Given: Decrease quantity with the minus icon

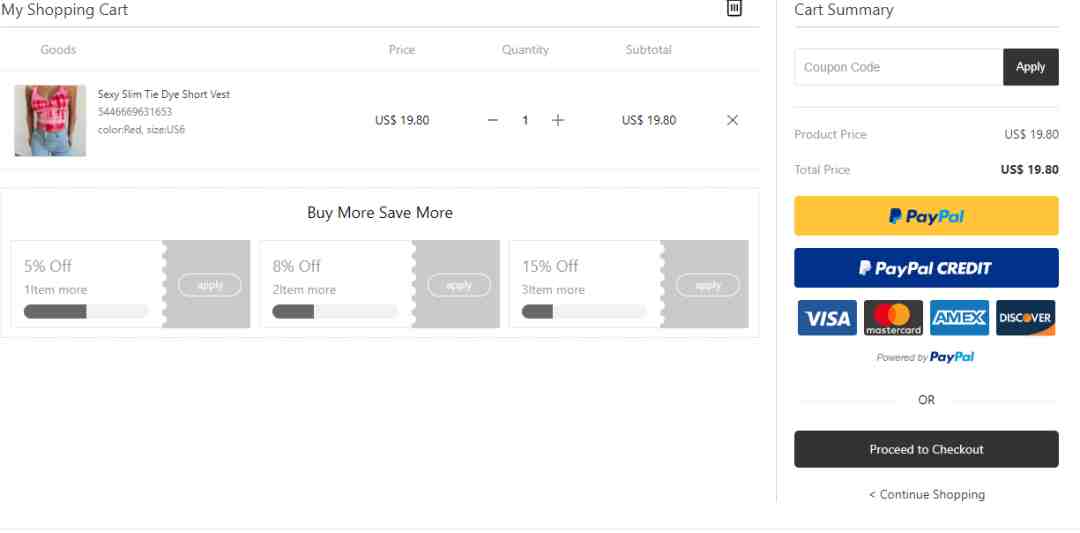Looking at the screenshot, I should (x=492, y=120).
